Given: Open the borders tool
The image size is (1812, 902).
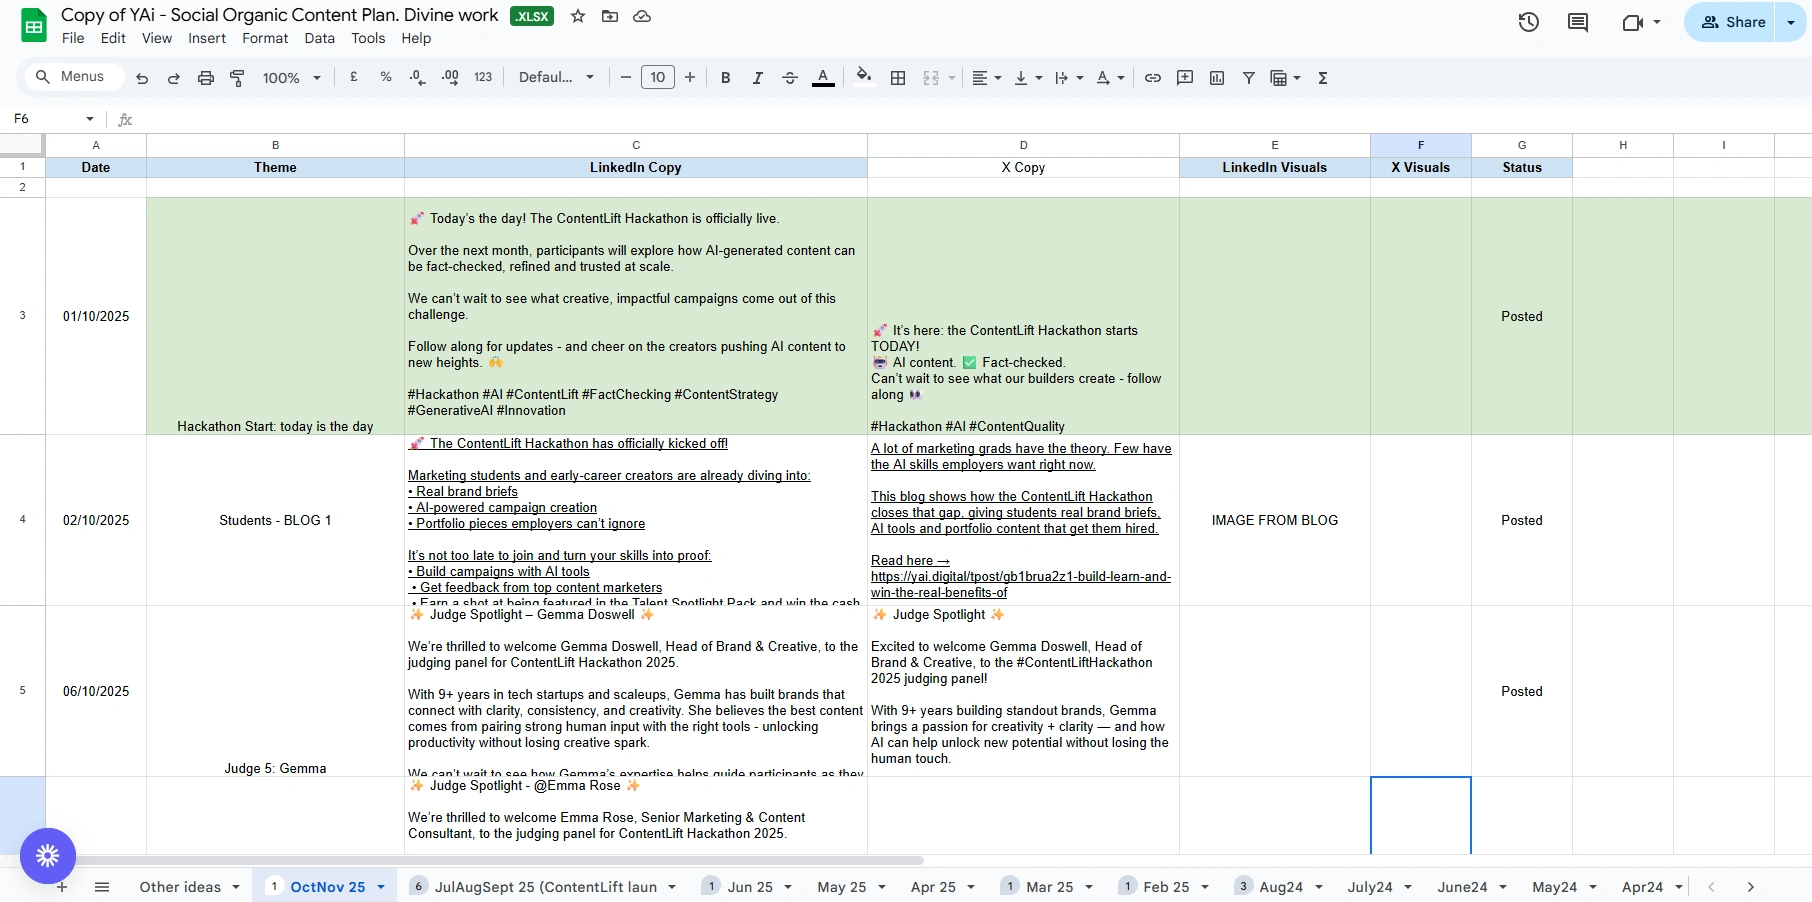Looking at the screenshot, I should coord(898,78).
